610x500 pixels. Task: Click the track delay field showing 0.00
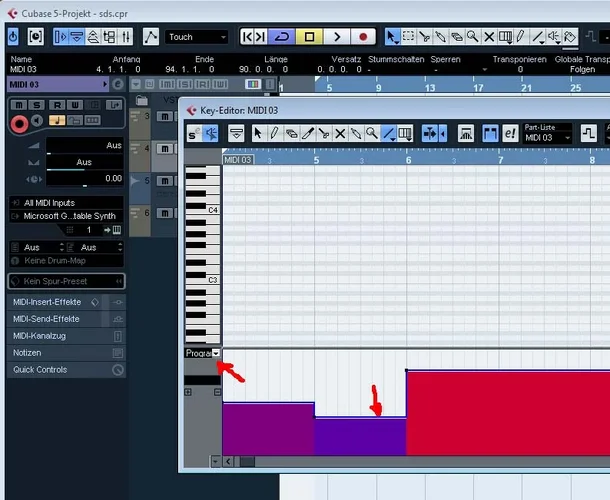(x=84, y=179)
